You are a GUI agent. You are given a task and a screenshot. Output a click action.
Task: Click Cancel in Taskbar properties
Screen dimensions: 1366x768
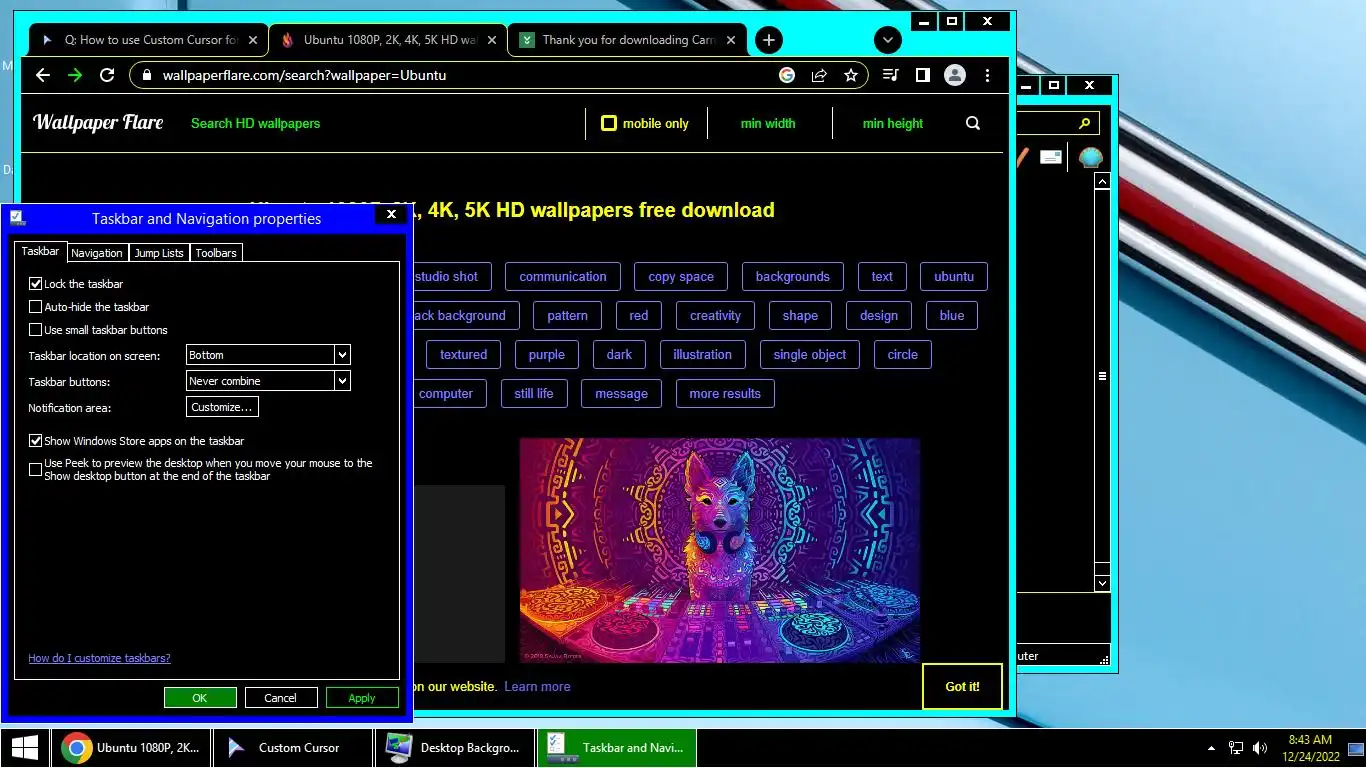point(281,698)
